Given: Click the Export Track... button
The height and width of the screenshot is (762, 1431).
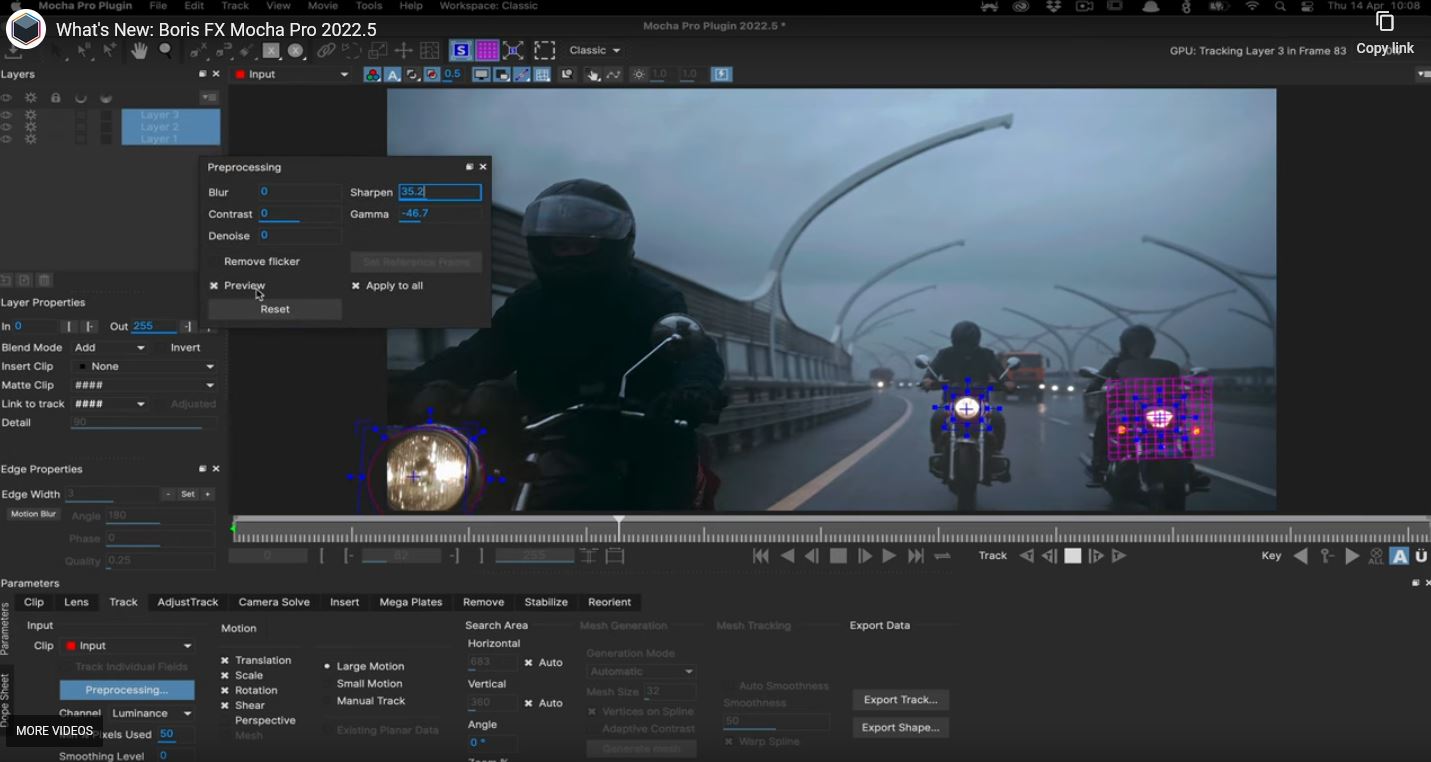Looking at the screenshot, I should 900,700.
